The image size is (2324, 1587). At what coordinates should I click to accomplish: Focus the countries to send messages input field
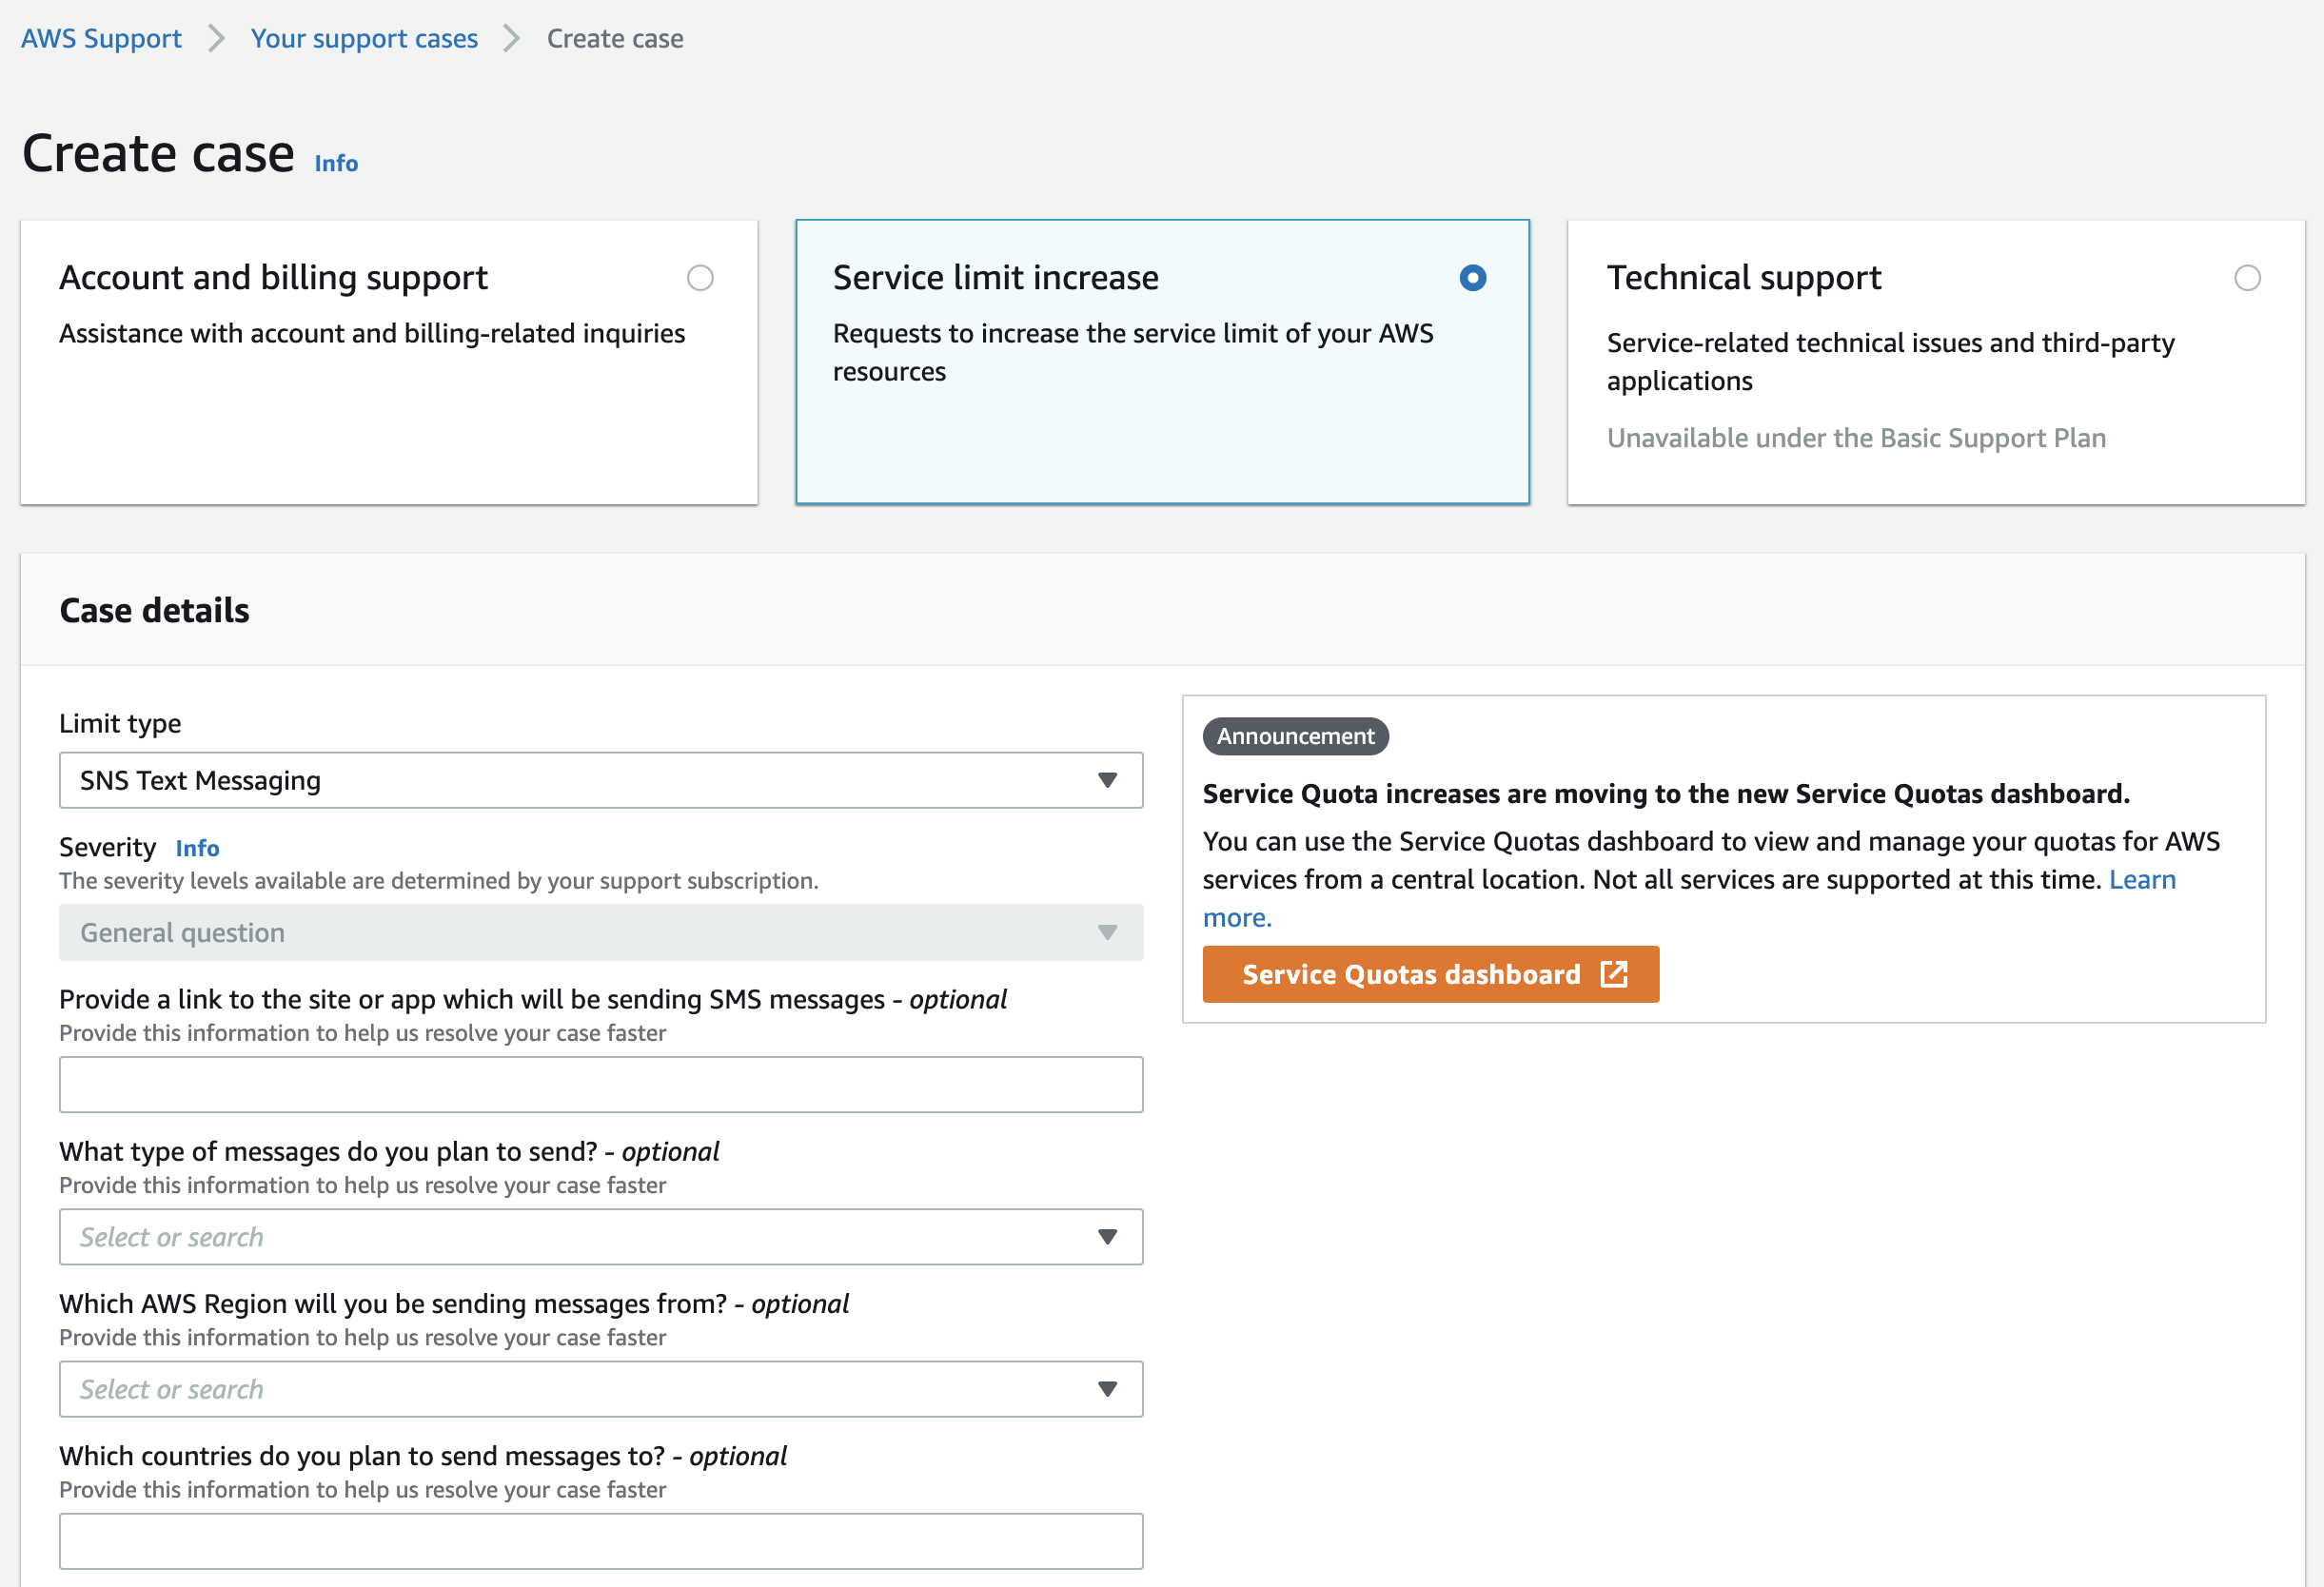[x=600, y=1541]
